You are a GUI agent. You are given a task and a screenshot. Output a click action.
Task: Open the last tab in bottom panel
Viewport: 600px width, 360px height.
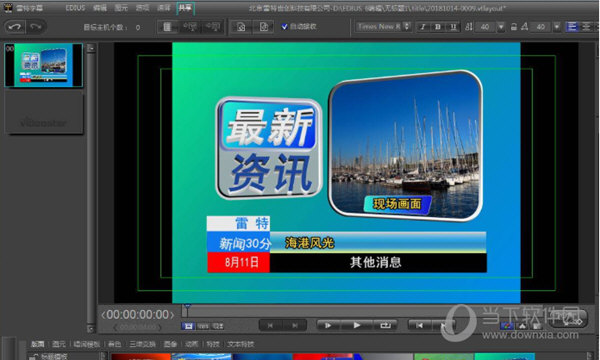tap(240, 344)
